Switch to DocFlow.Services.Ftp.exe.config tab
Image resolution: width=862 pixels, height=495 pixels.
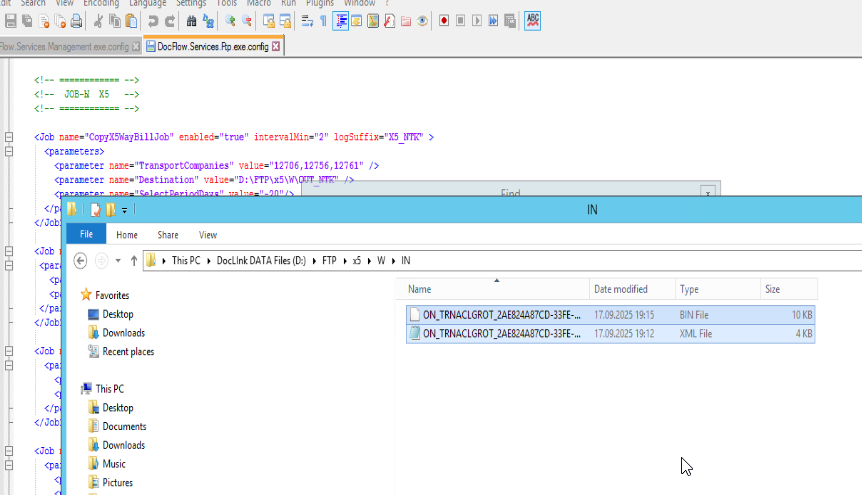point(213,47)
